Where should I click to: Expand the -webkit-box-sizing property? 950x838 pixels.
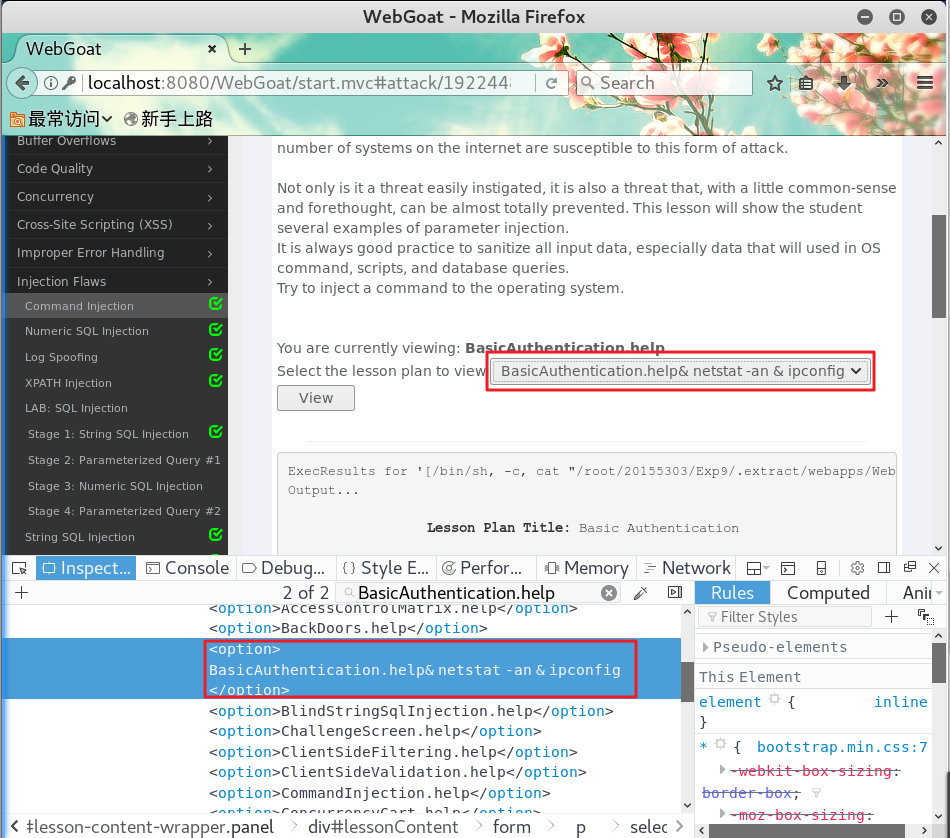point(722,770)
